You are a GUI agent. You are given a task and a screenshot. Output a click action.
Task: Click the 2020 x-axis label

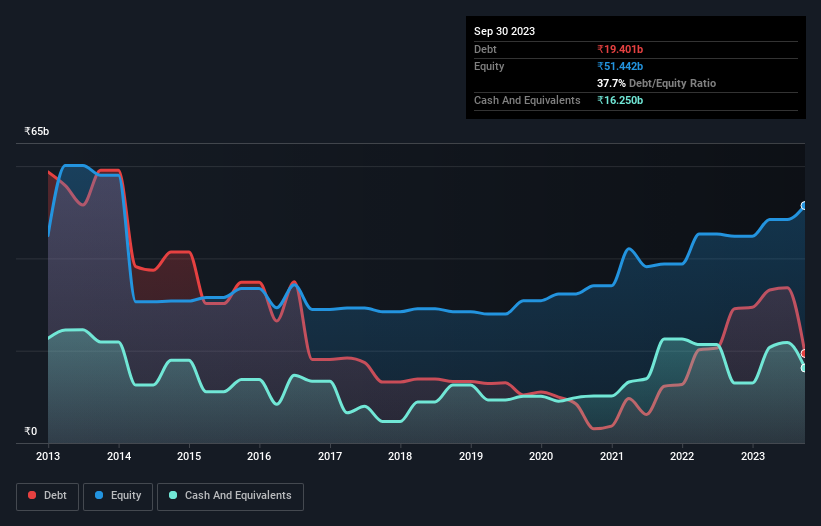coord(541,456)
